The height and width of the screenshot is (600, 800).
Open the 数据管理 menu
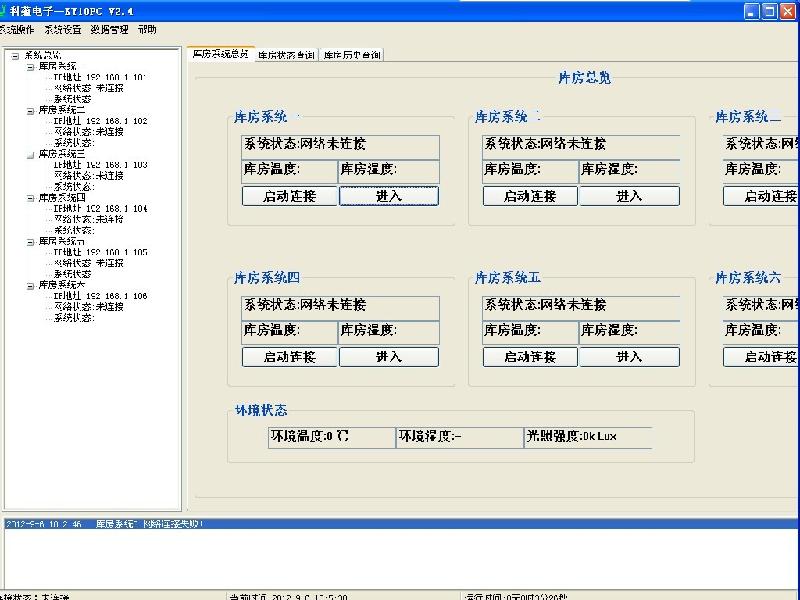tap(109, 30)
